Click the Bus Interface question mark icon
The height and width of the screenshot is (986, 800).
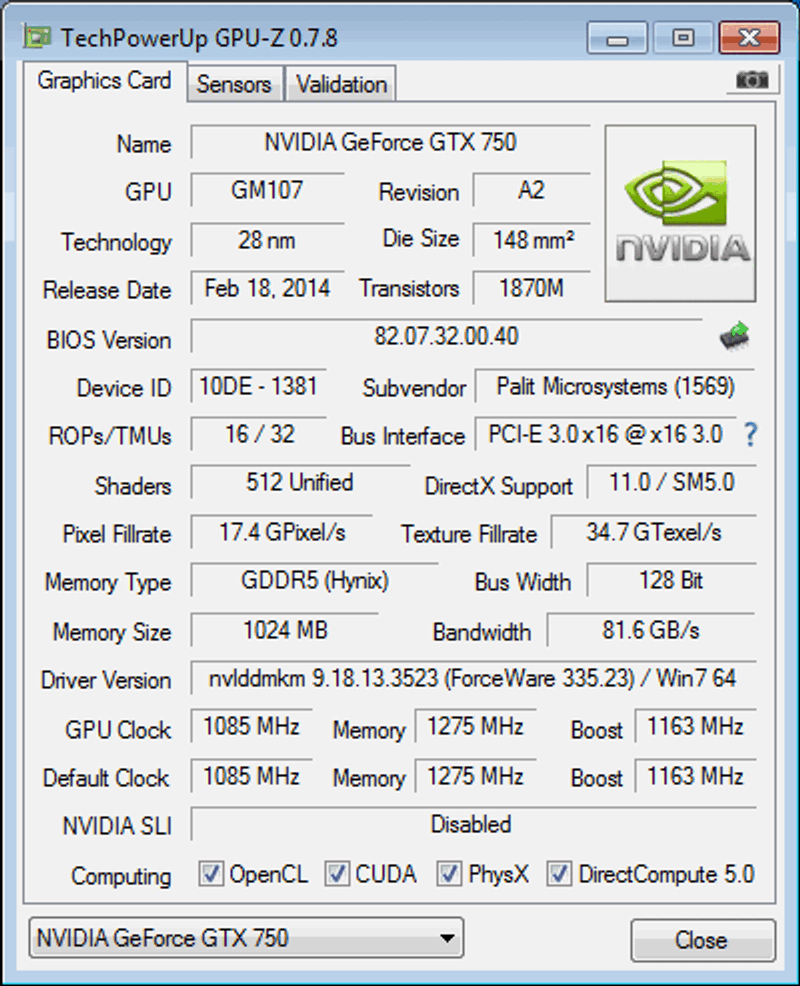(x=750, y=435)
